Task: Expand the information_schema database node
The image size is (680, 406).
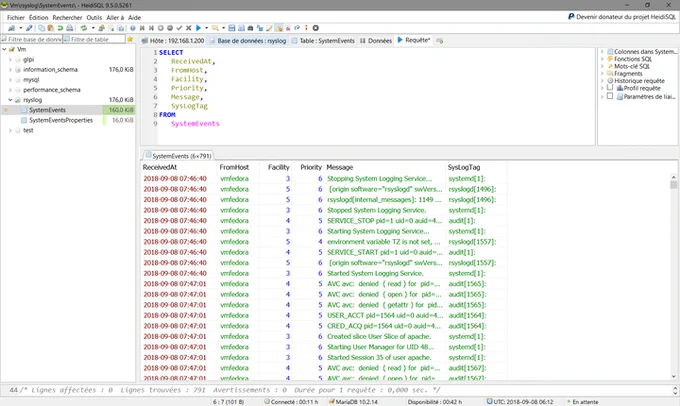Action: [x=10, y=69]
